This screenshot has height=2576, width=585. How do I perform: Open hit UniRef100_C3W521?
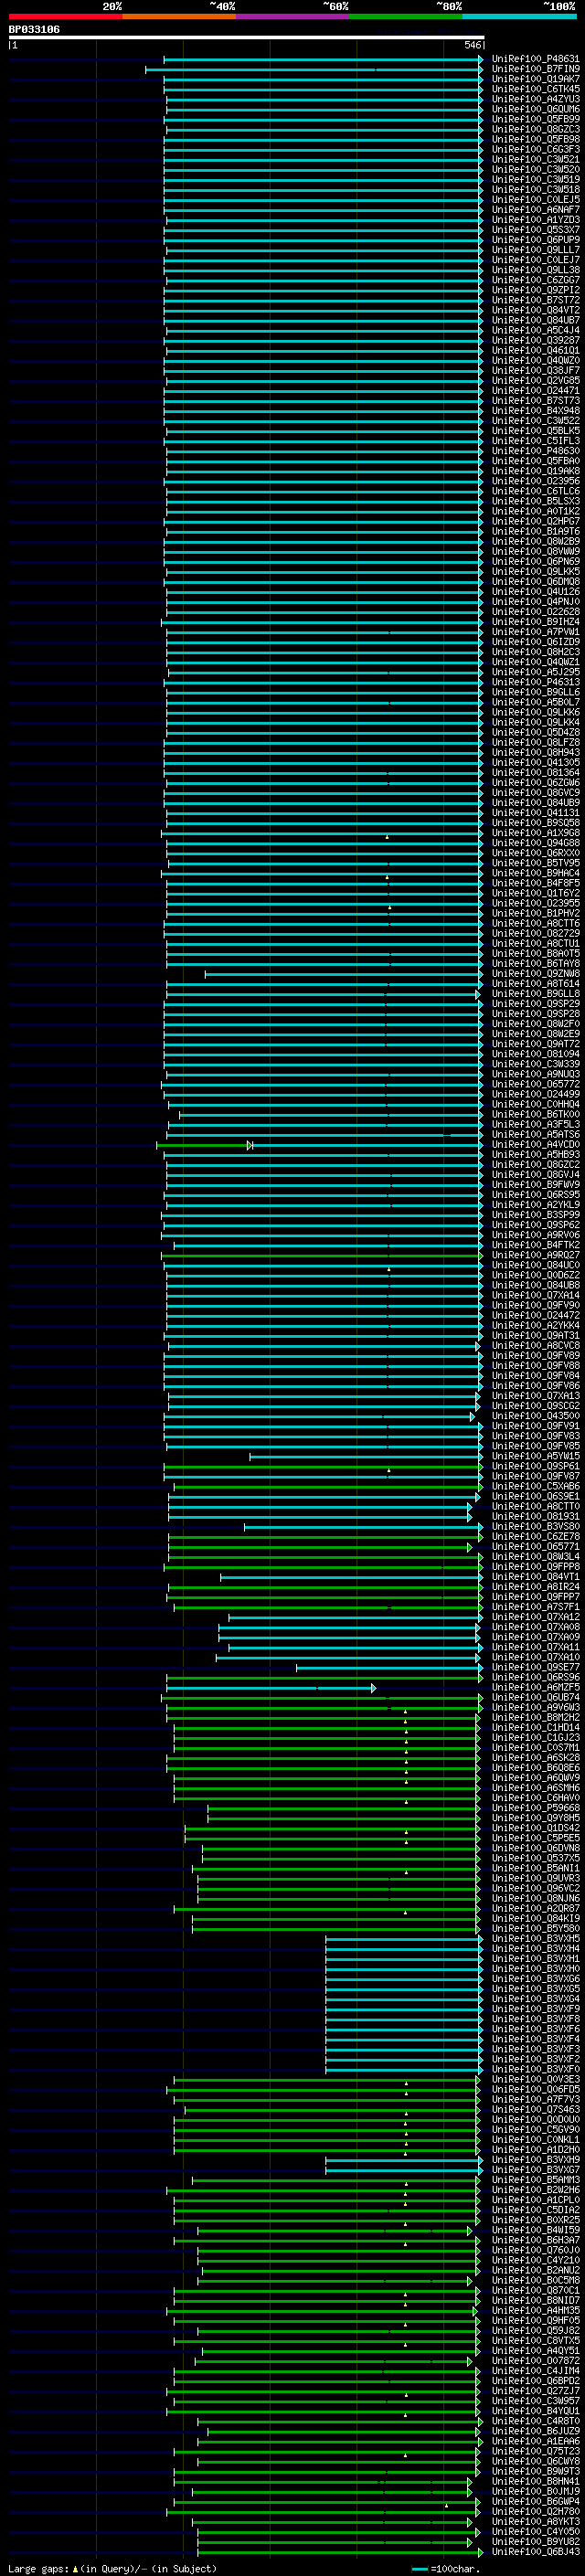tap(535, 160)
